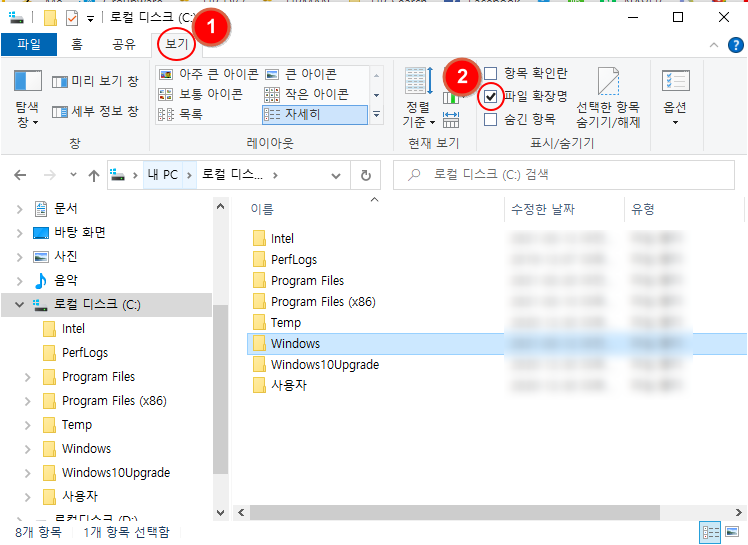
Task: Select 음악 in the navigation pane
Action: [x=65, y=281]
